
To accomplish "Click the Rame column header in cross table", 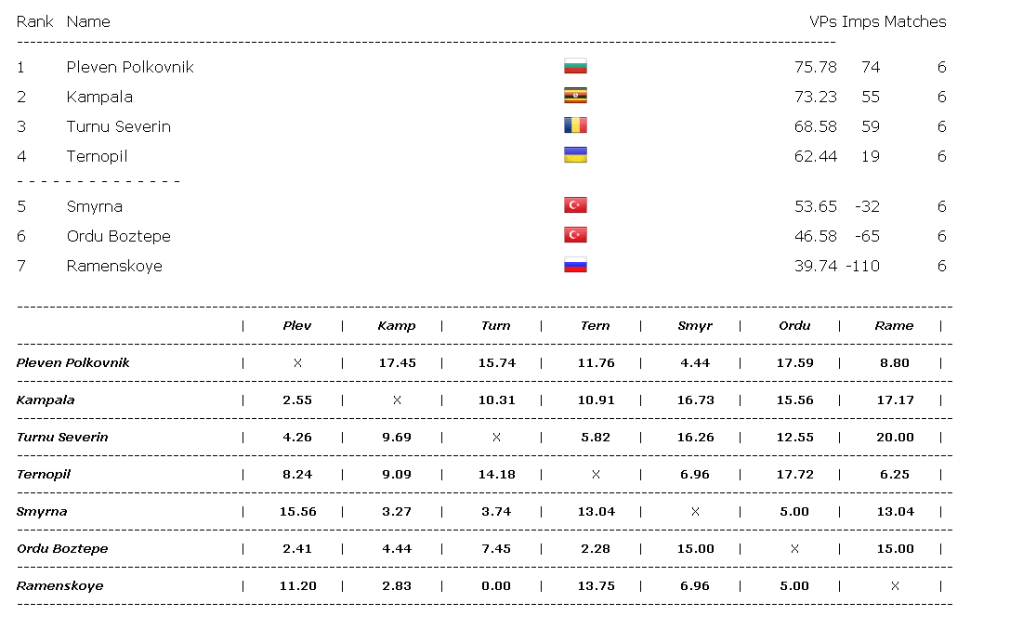I will coord(894,325).
